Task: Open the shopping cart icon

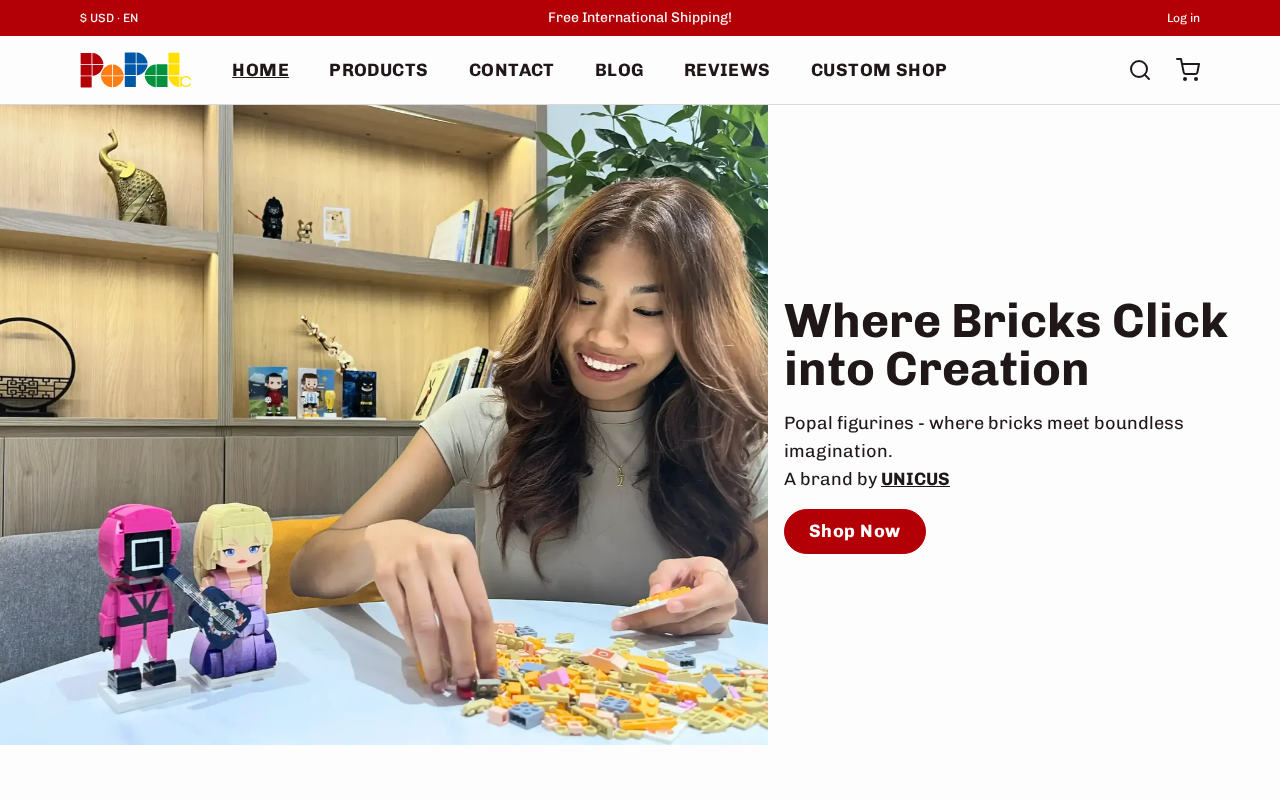Action: pyautogui.click(x=1188, y=70)
